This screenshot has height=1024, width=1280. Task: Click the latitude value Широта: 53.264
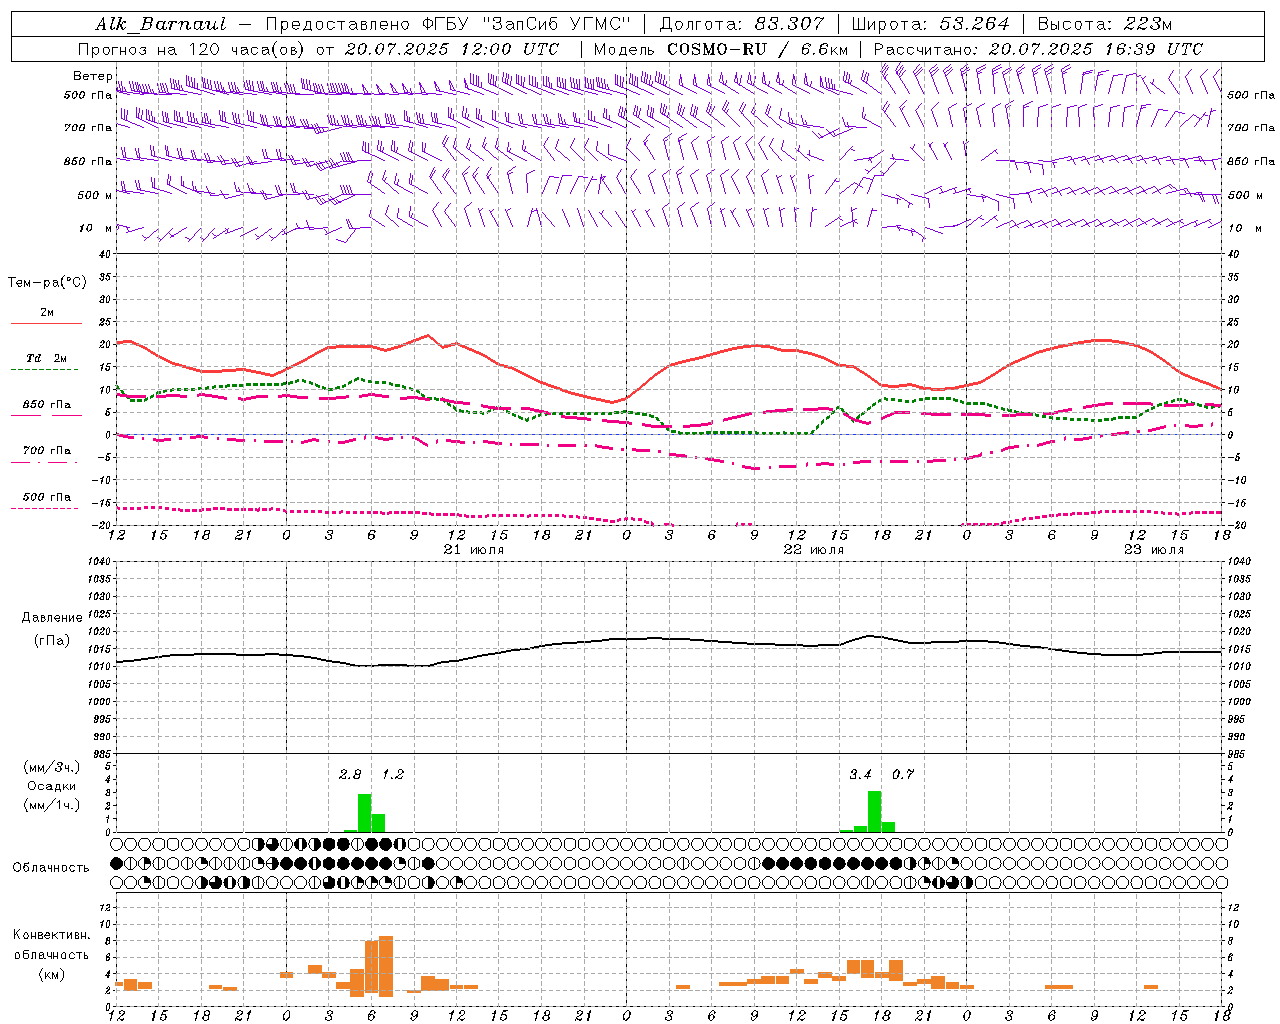coord(930,24)
